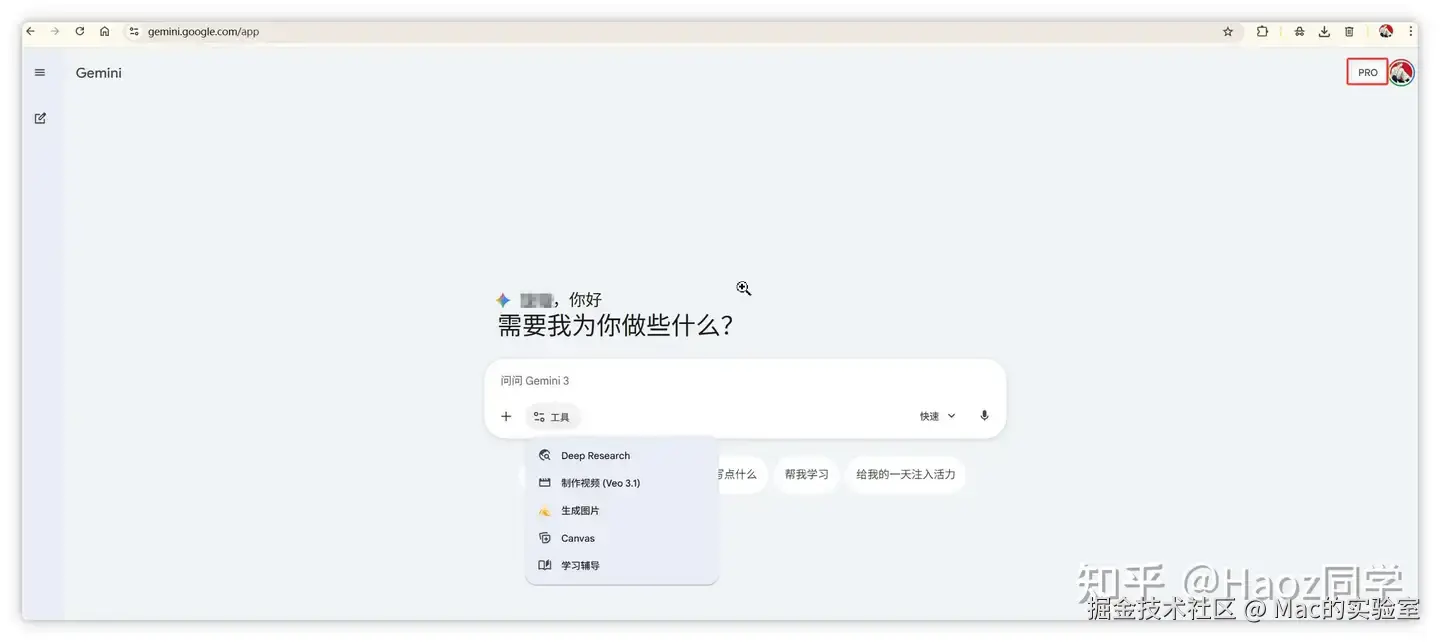Image resolution: width=1440 pixels, height=642 pixels.
Task: Open the browser home page
Action: tap(105, 31)
